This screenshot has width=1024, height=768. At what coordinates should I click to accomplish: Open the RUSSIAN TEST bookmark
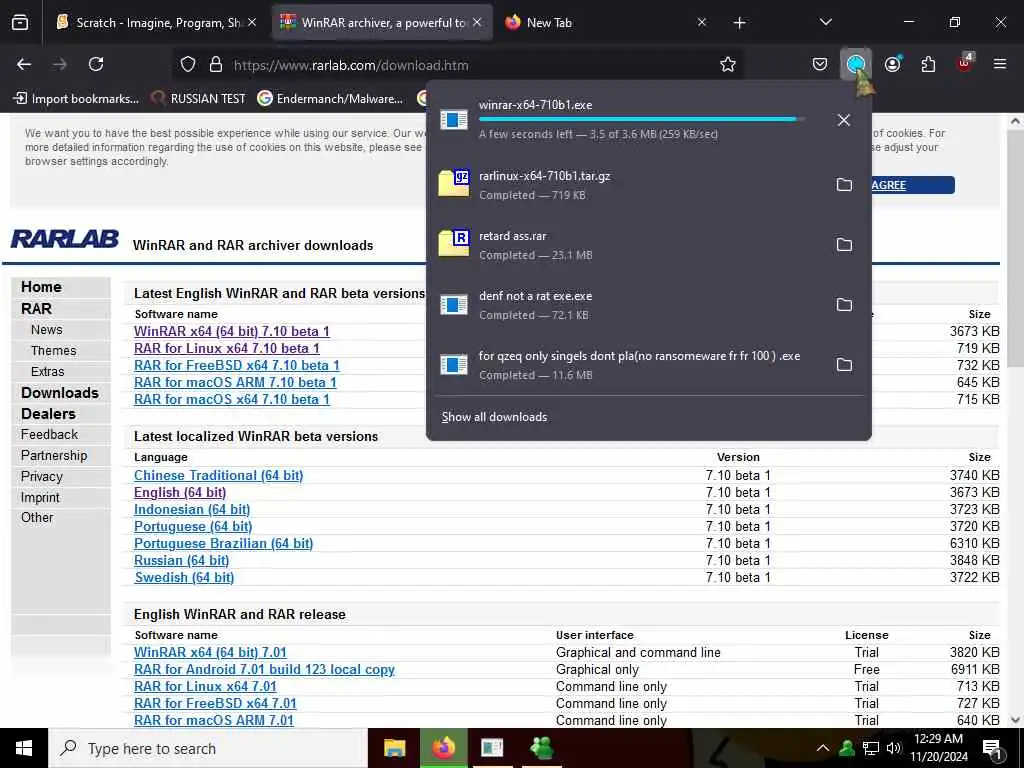click(x=198, y=99)
